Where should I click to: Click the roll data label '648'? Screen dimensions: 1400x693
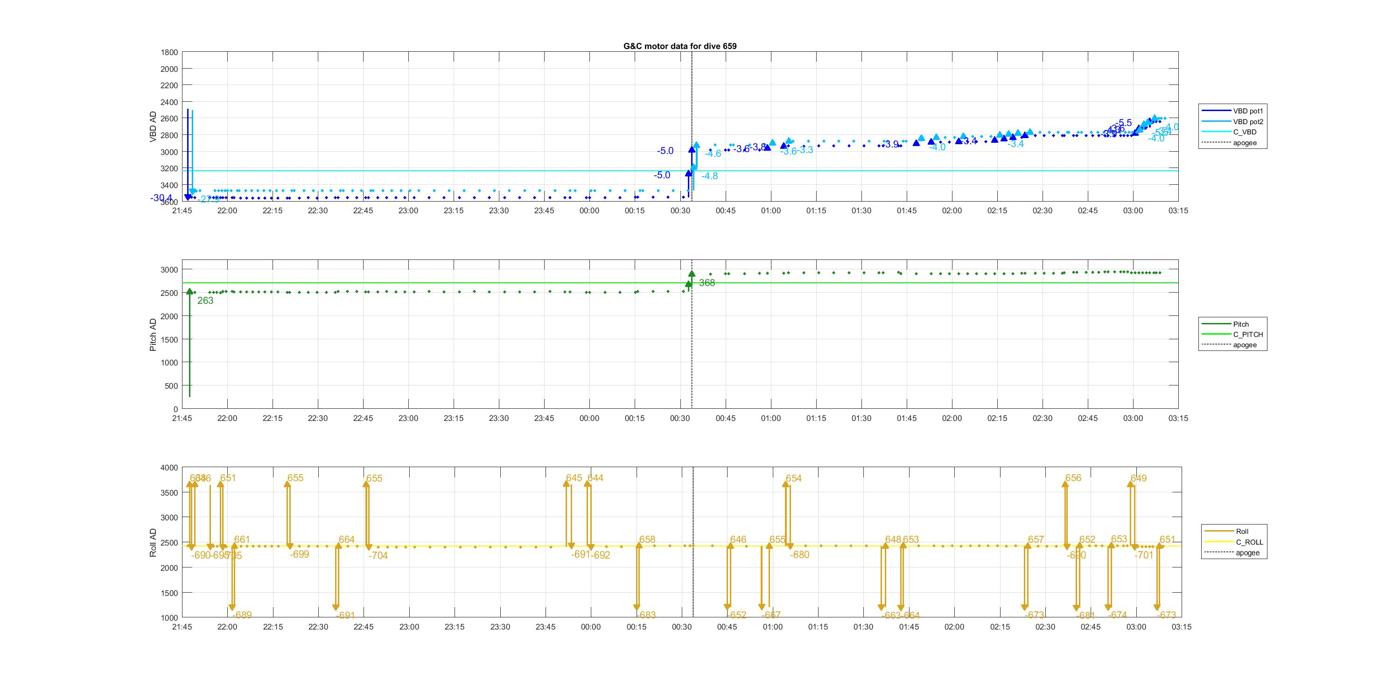click(893, 540)
